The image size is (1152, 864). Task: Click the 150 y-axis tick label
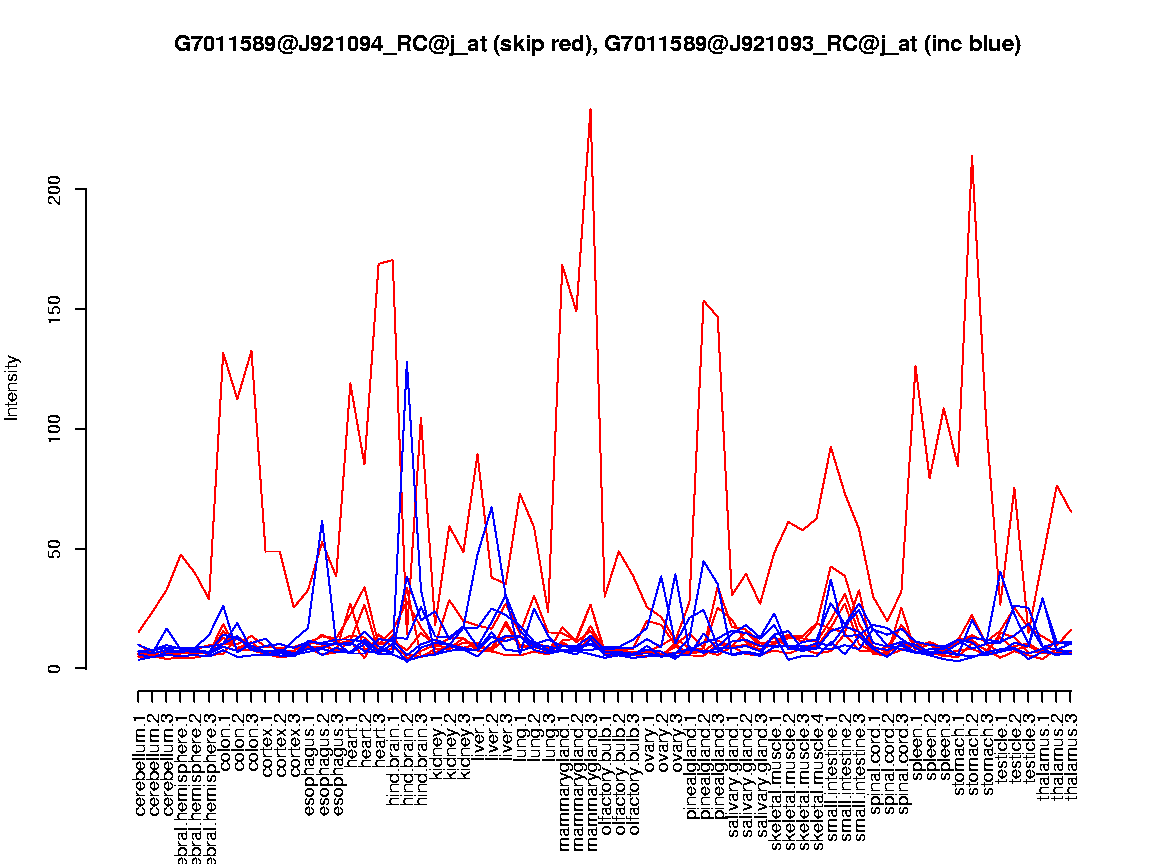55,309
